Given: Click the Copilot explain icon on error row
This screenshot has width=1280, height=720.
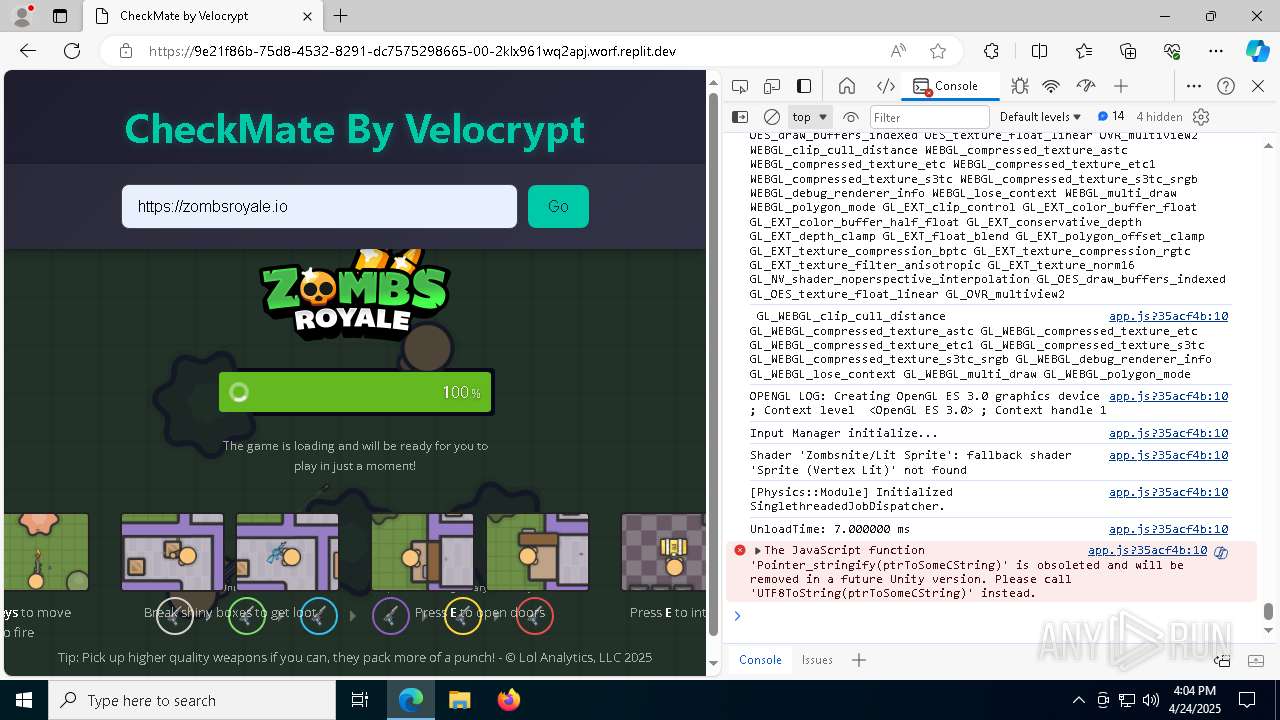Looking at the screenshot, I should (1221, 552).
